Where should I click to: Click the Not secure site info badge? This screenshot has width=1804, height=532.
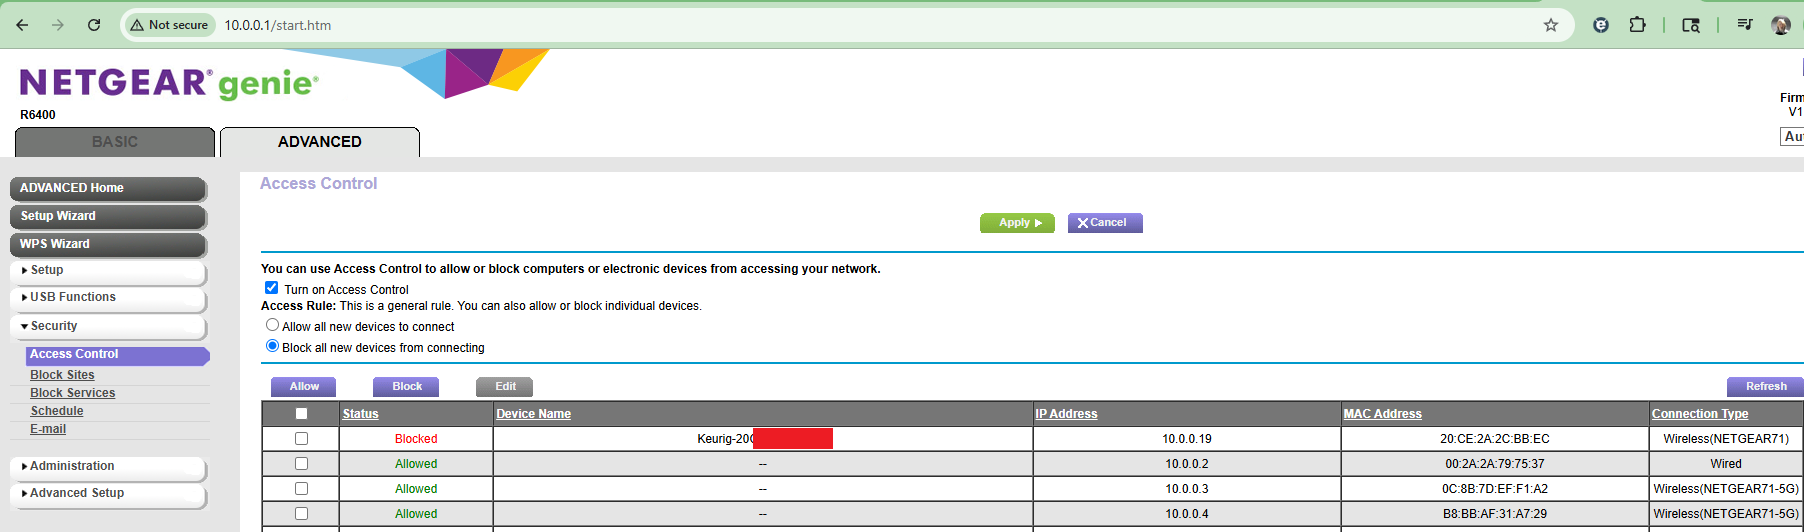(x=169, y=25)
